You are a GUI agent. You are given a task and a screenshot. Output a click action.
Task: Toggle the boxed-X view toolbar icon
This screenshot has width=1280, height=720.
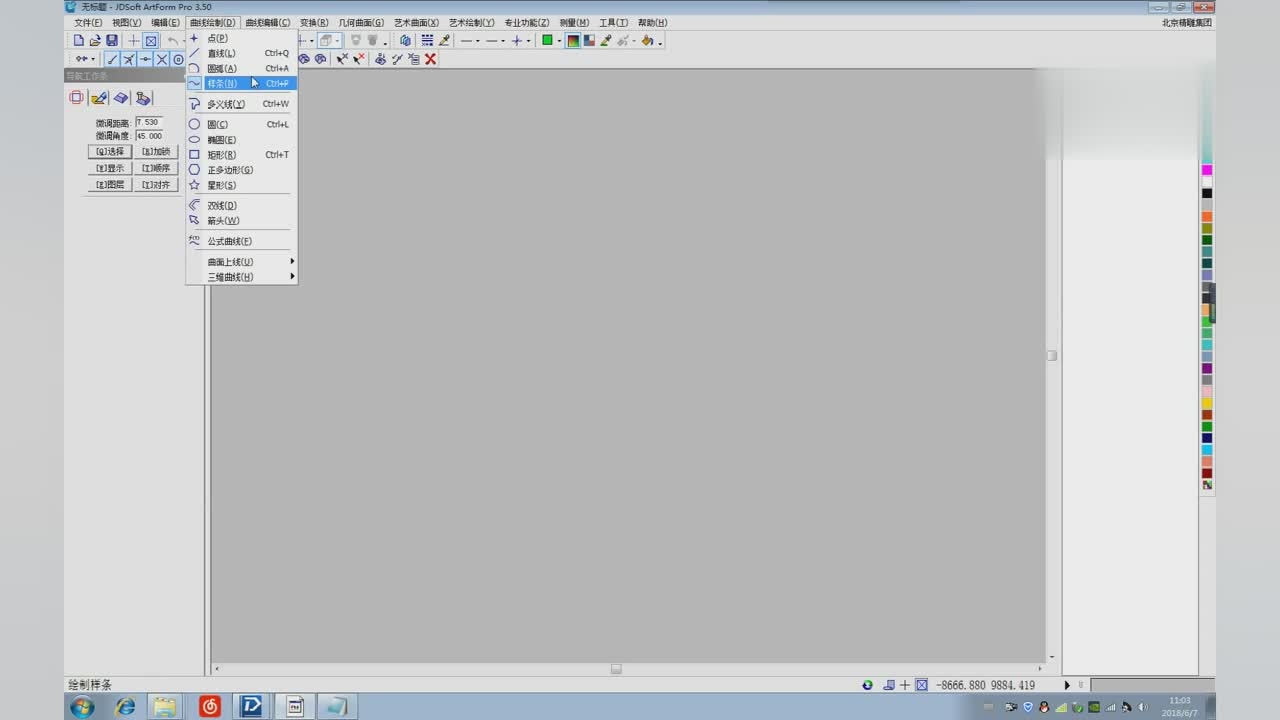tap(150, 41)
